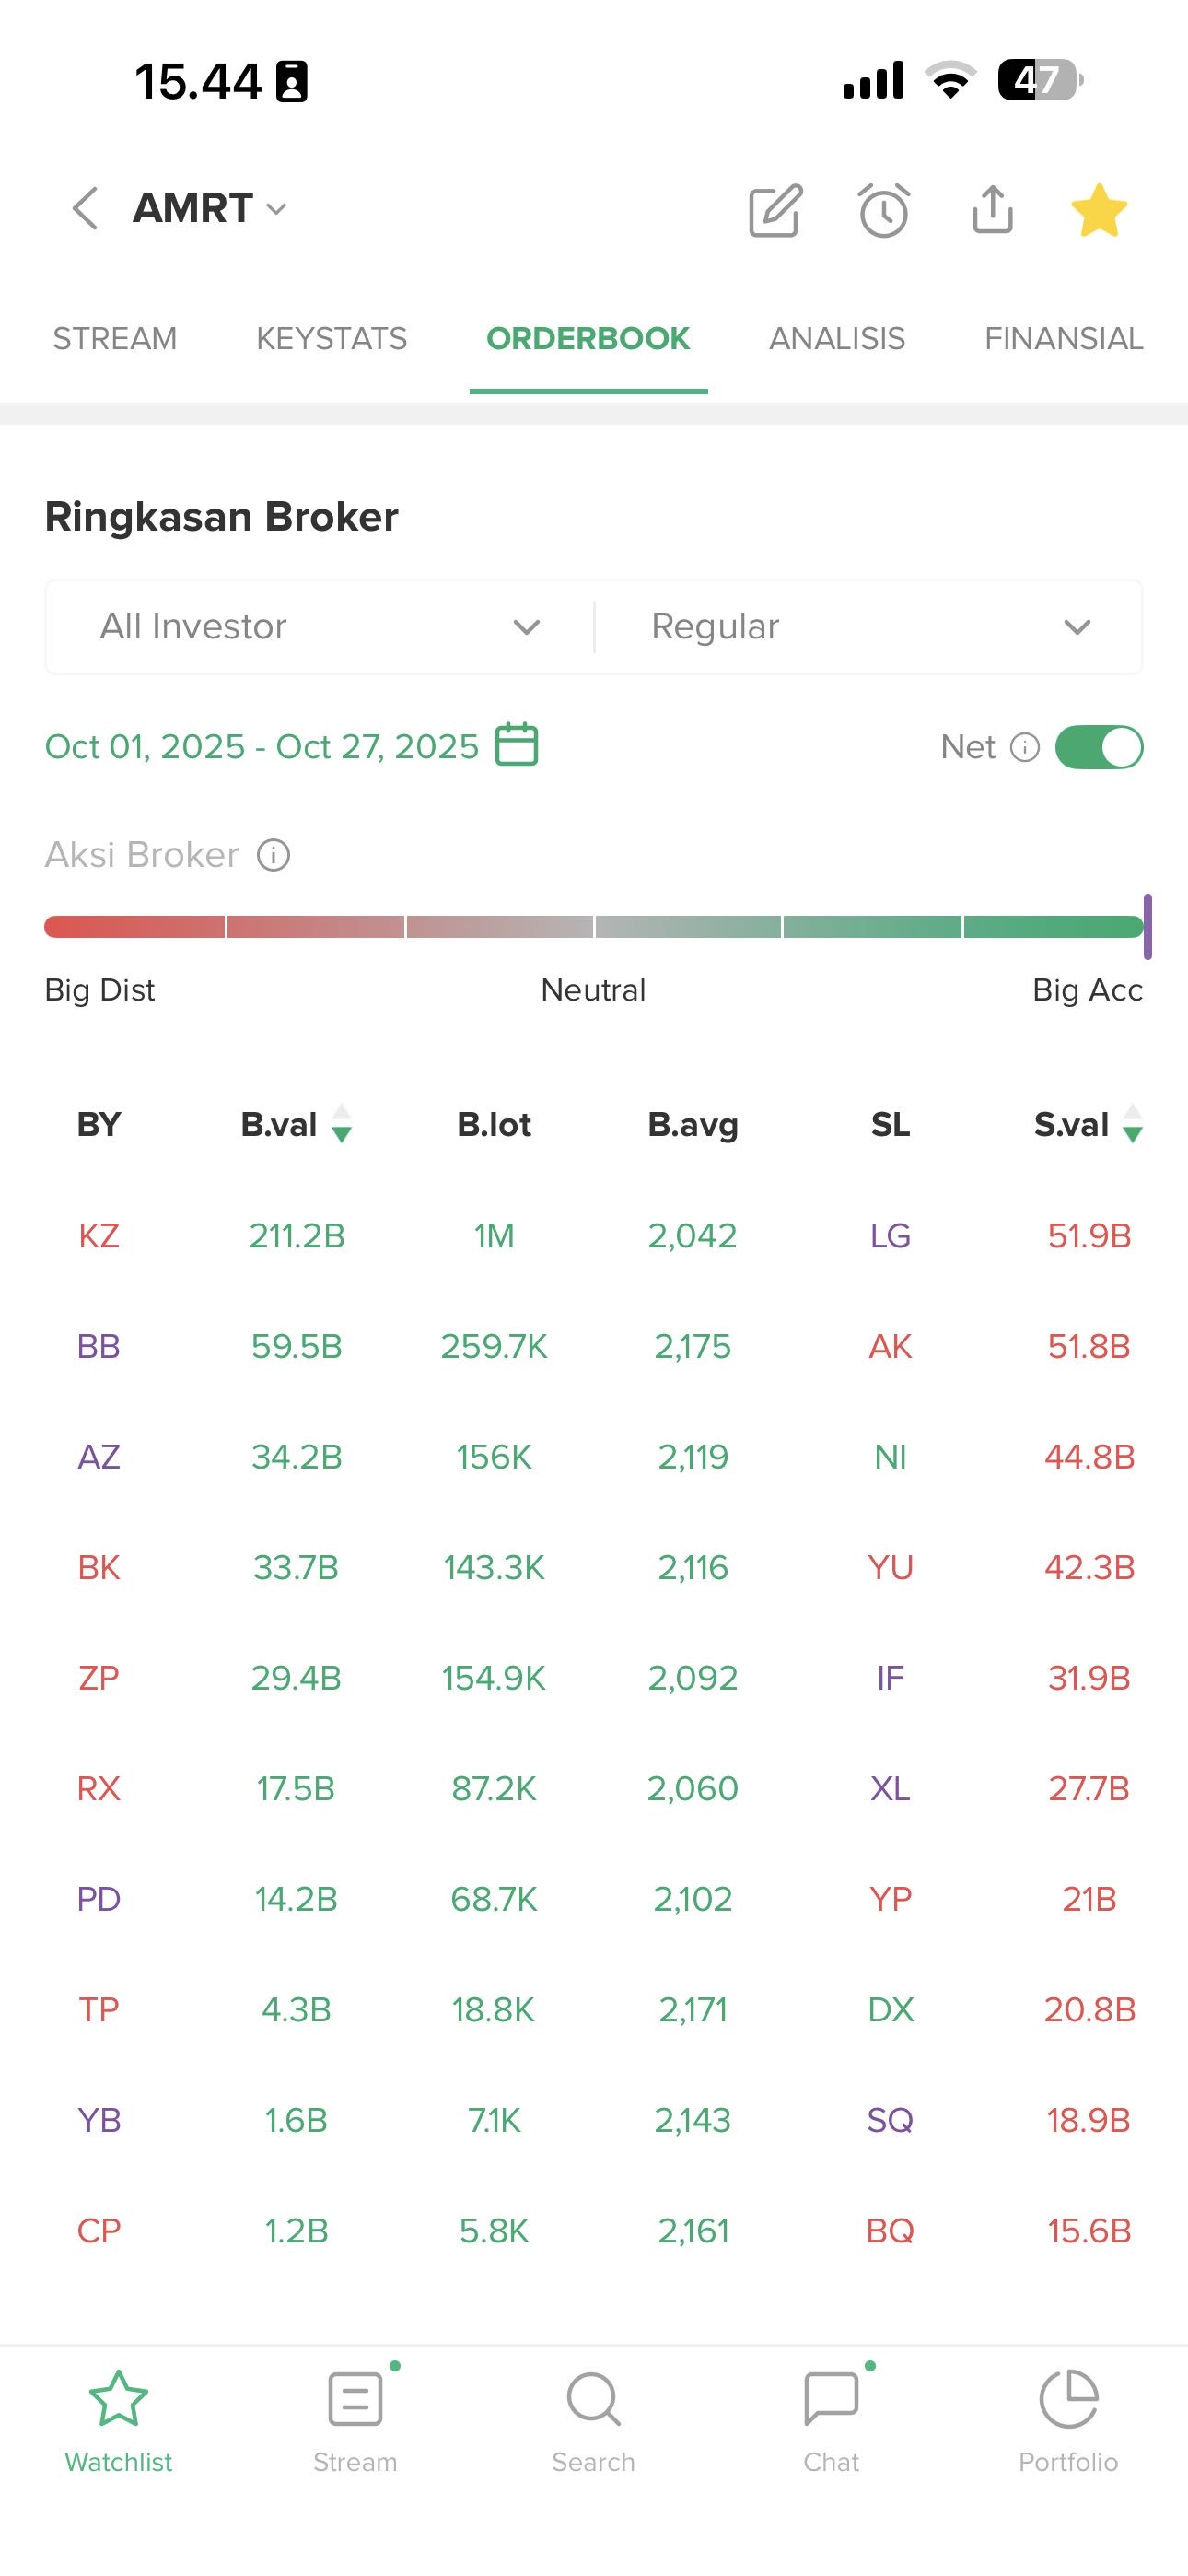Tap the back arrow icon
This screenshot has width=1188, height=2576.
point(86,209)
